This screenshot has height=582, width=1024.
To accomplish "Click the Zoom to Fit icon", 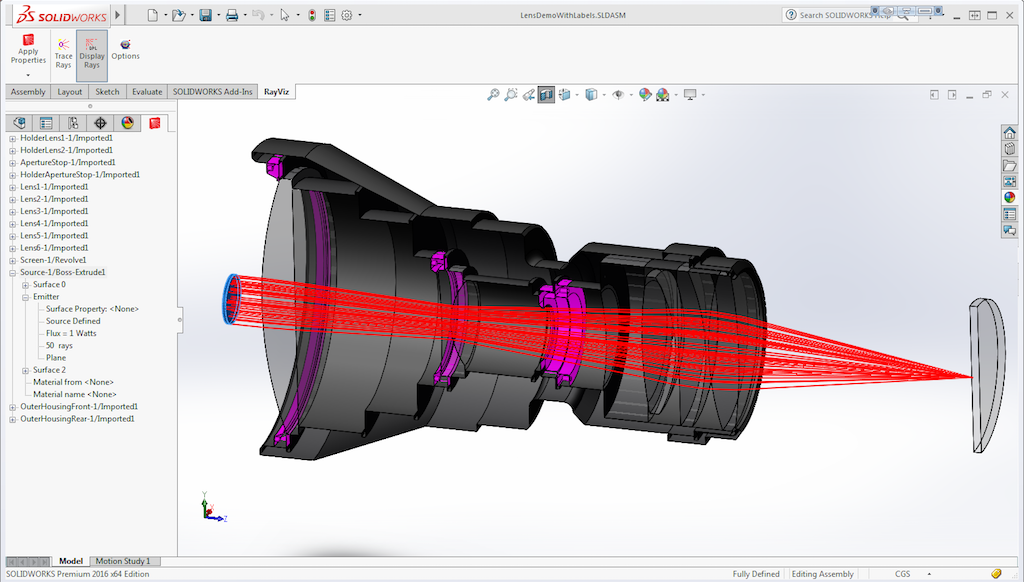I will click(493, 95).
